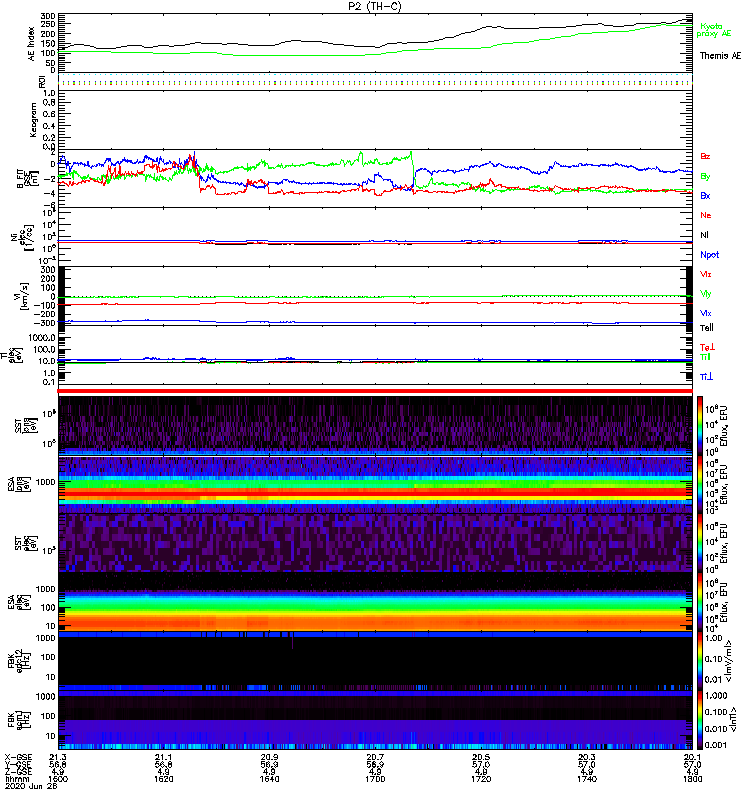Click the time tick label "1720"
This screenshot has height=800, width=750.
481,779
